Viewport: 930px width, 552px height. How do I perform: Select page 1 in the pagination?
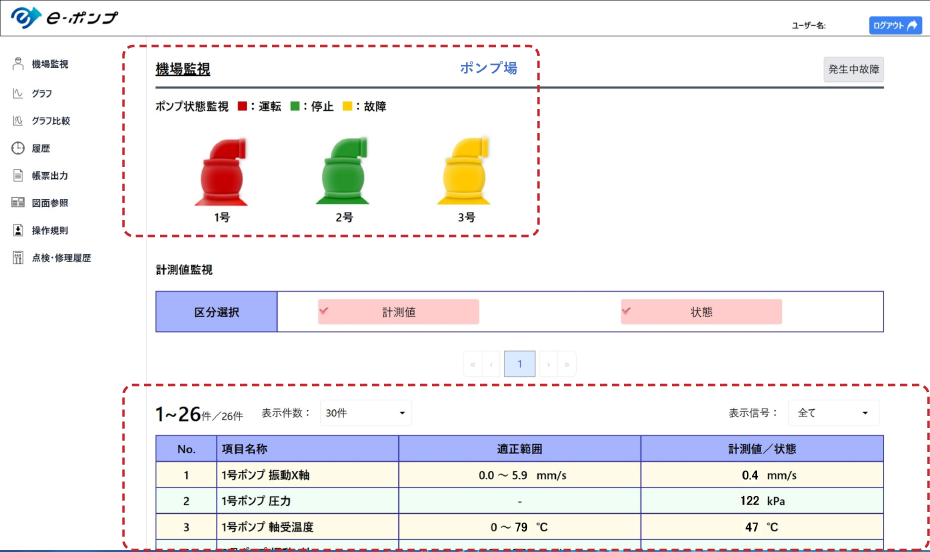pyautogui.click(x=519, y=365)
